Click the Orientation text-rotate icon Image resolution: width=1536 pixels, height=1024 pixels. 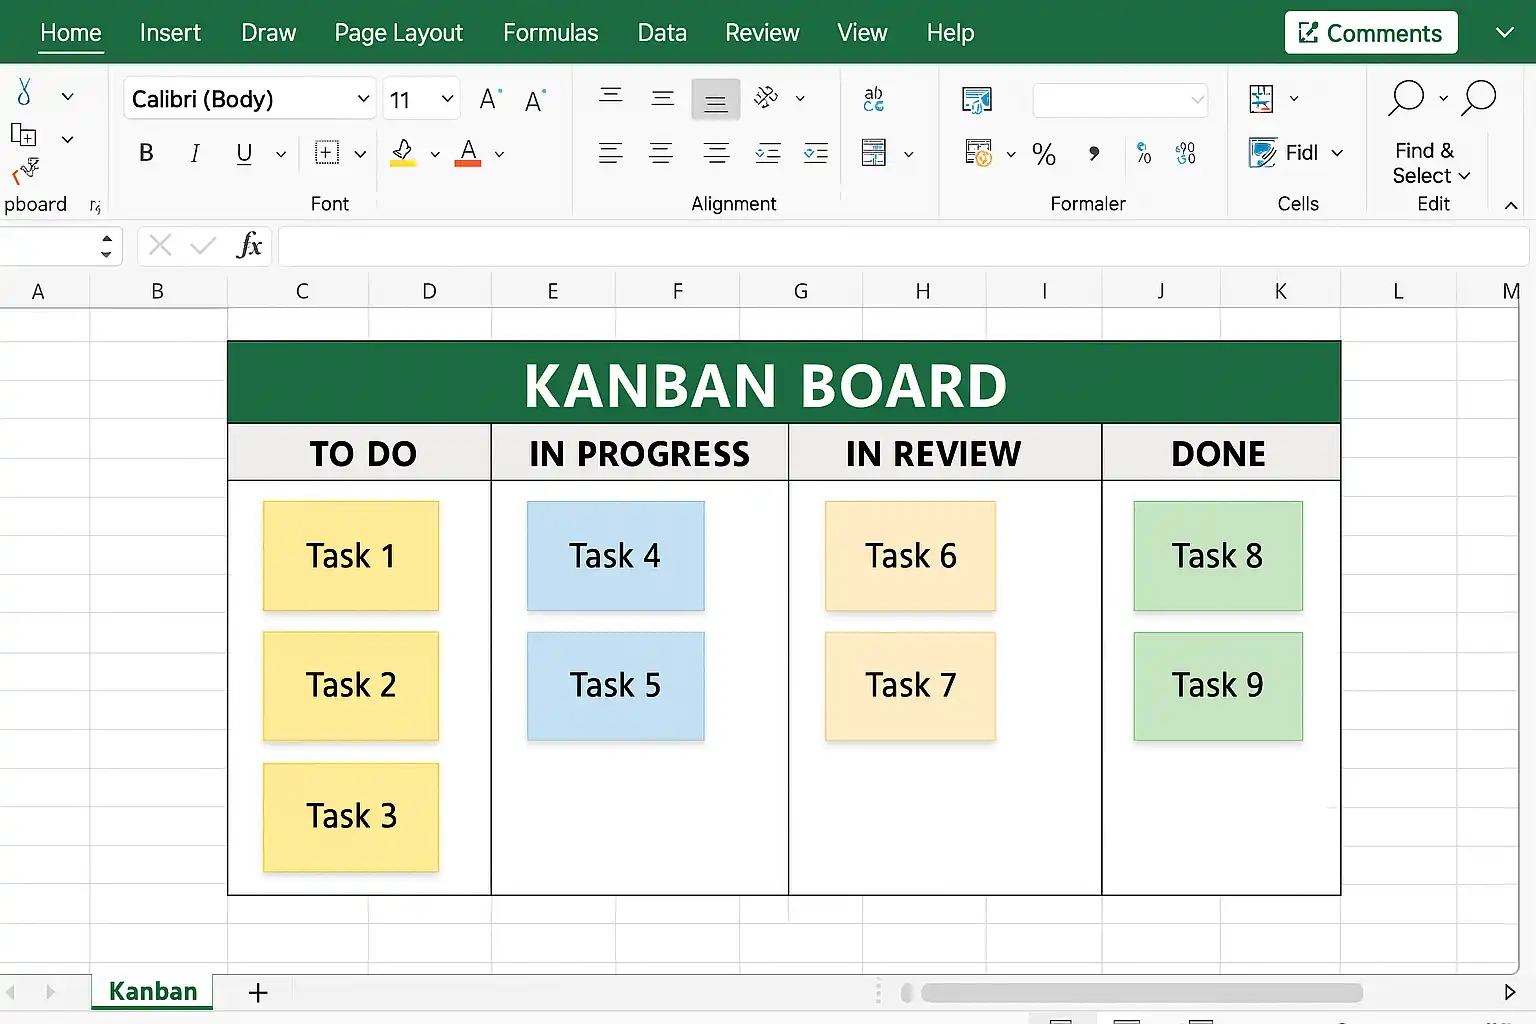[x=766, y=97]
